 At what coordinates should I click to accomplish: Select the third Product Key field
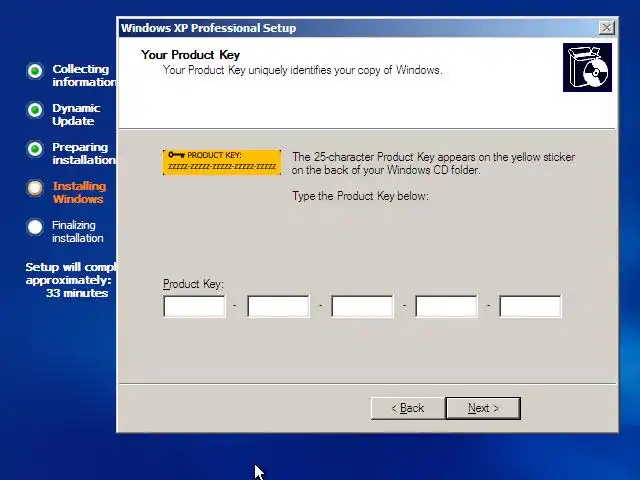click(x=362, y=306)
